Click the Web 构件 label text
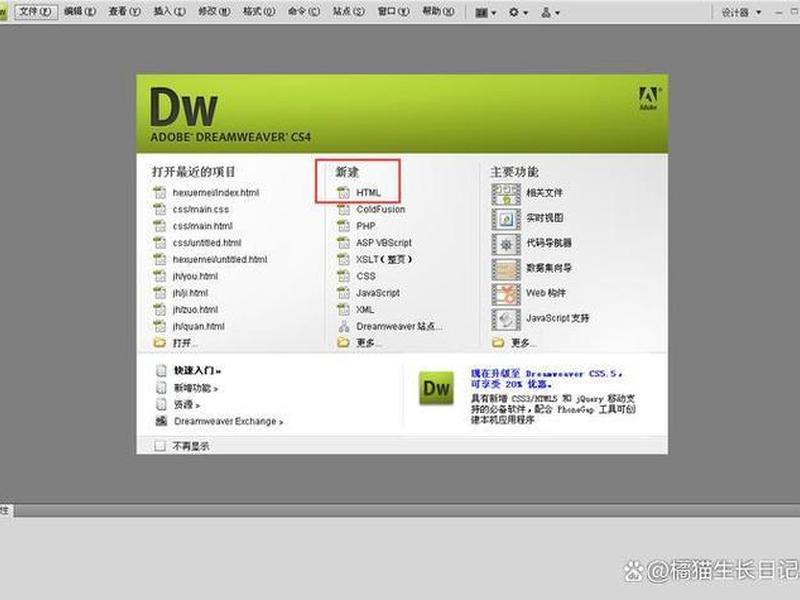The image size is (800, 600). pos(546,293)
